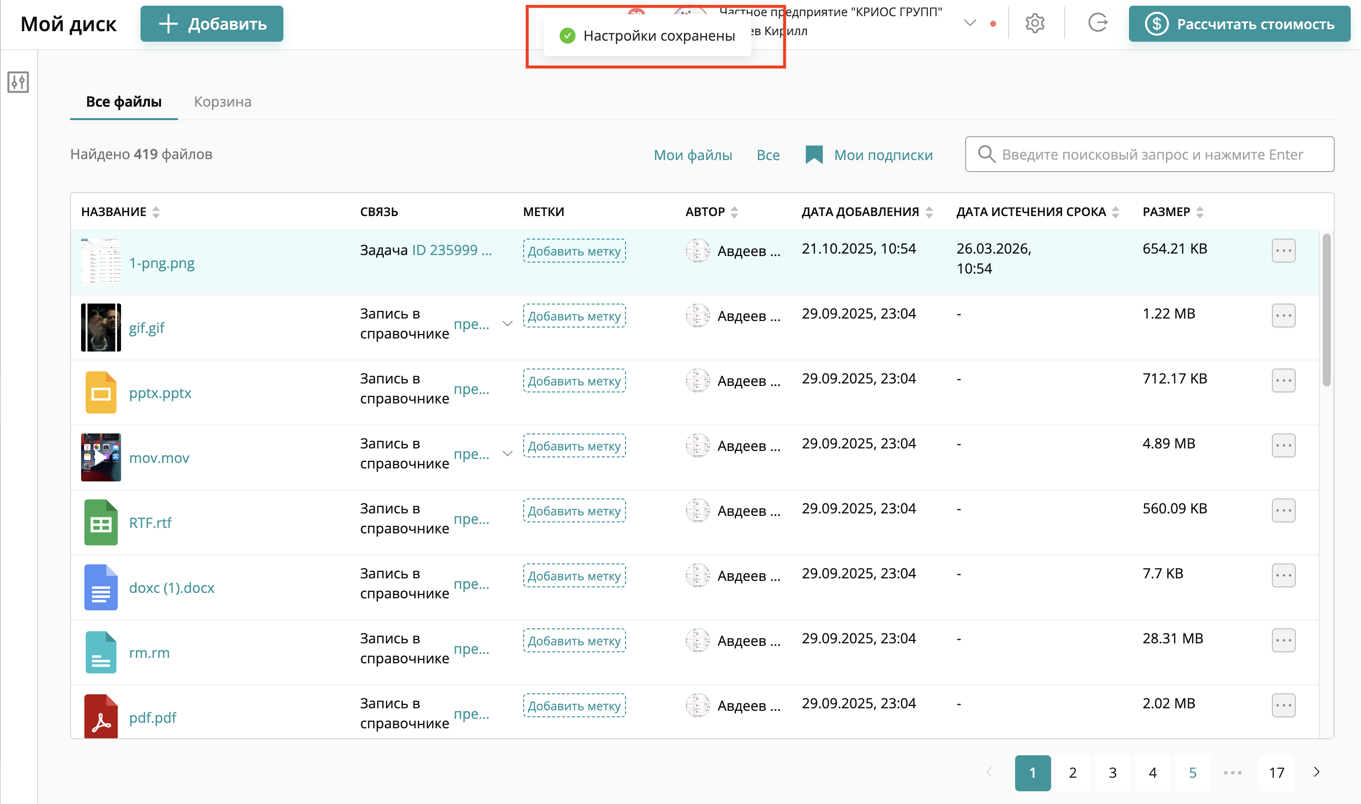Click the doxc (1).docx document icon
The height and width of the screenshot is (804, 1361).
101,588
